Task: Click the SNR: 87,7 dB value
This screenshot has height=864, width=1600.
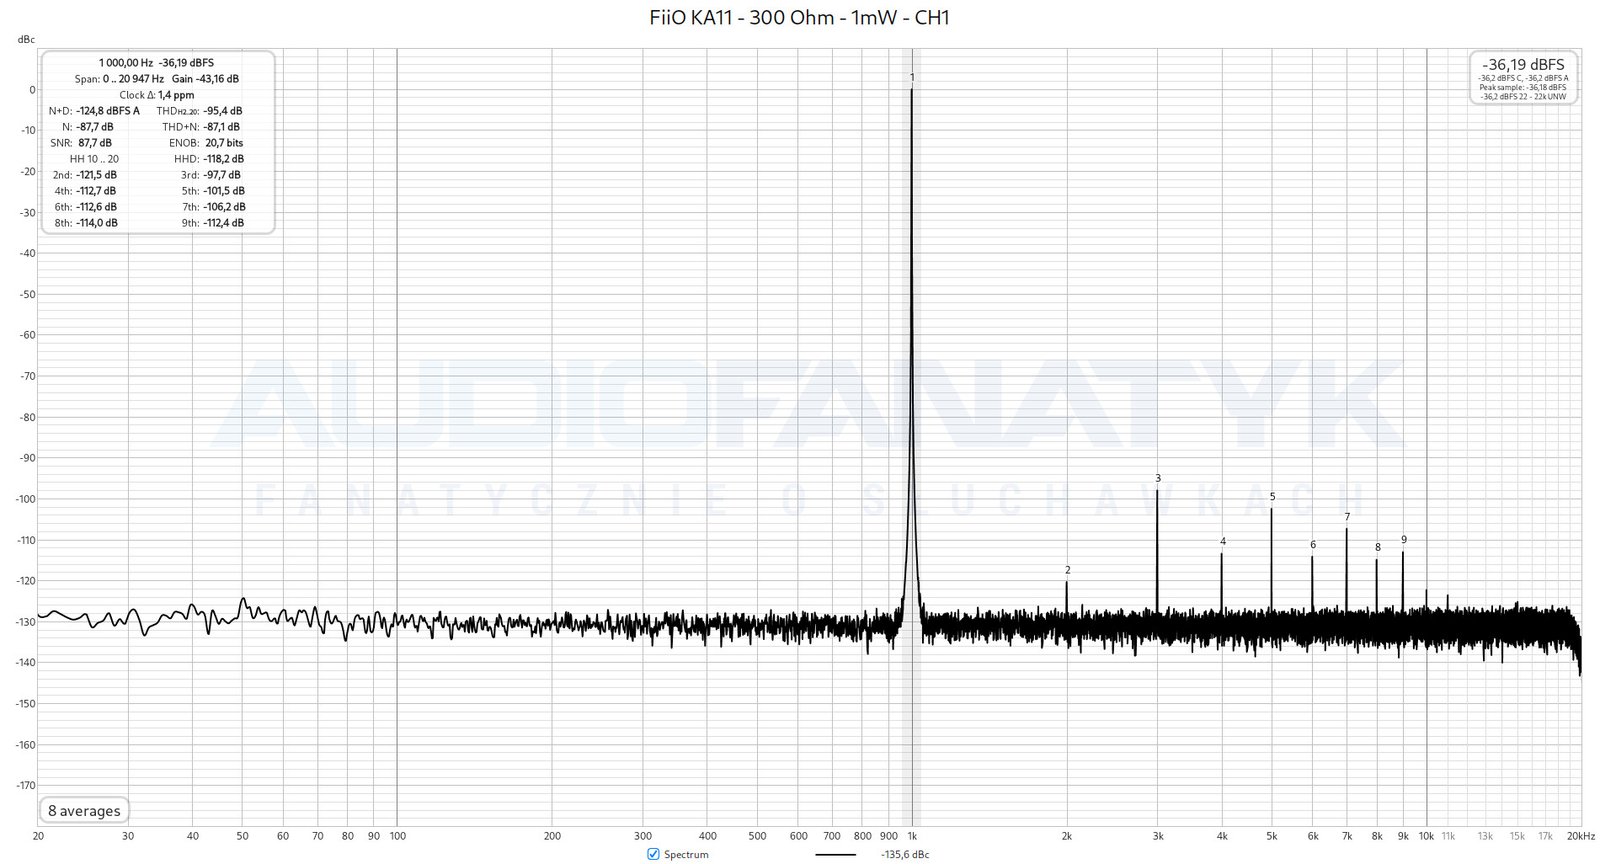Action: (x=81, y=143)
